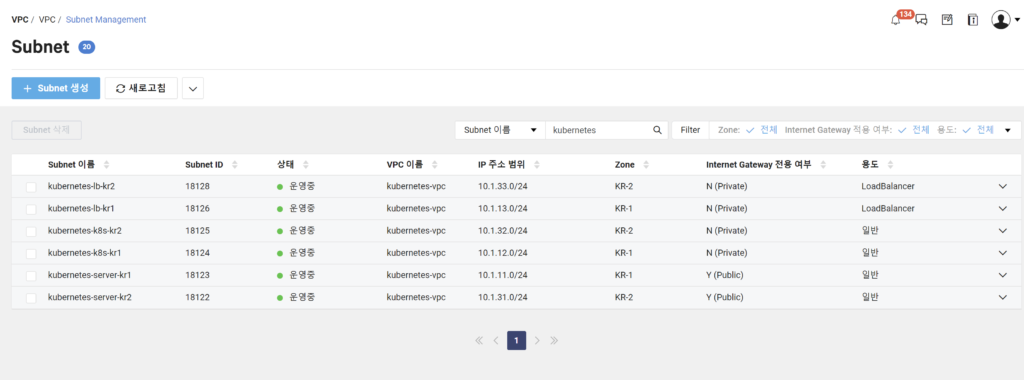Sort by IP 주소 범위 column arrows

pos(537,165)
